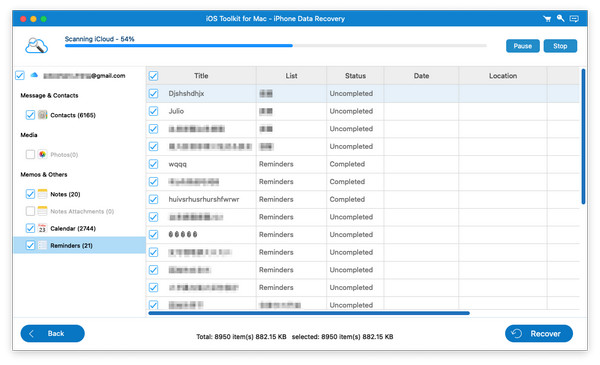Uncheck the Julio reminder row checkbox
600x365 pixels.
click(153, 111)
